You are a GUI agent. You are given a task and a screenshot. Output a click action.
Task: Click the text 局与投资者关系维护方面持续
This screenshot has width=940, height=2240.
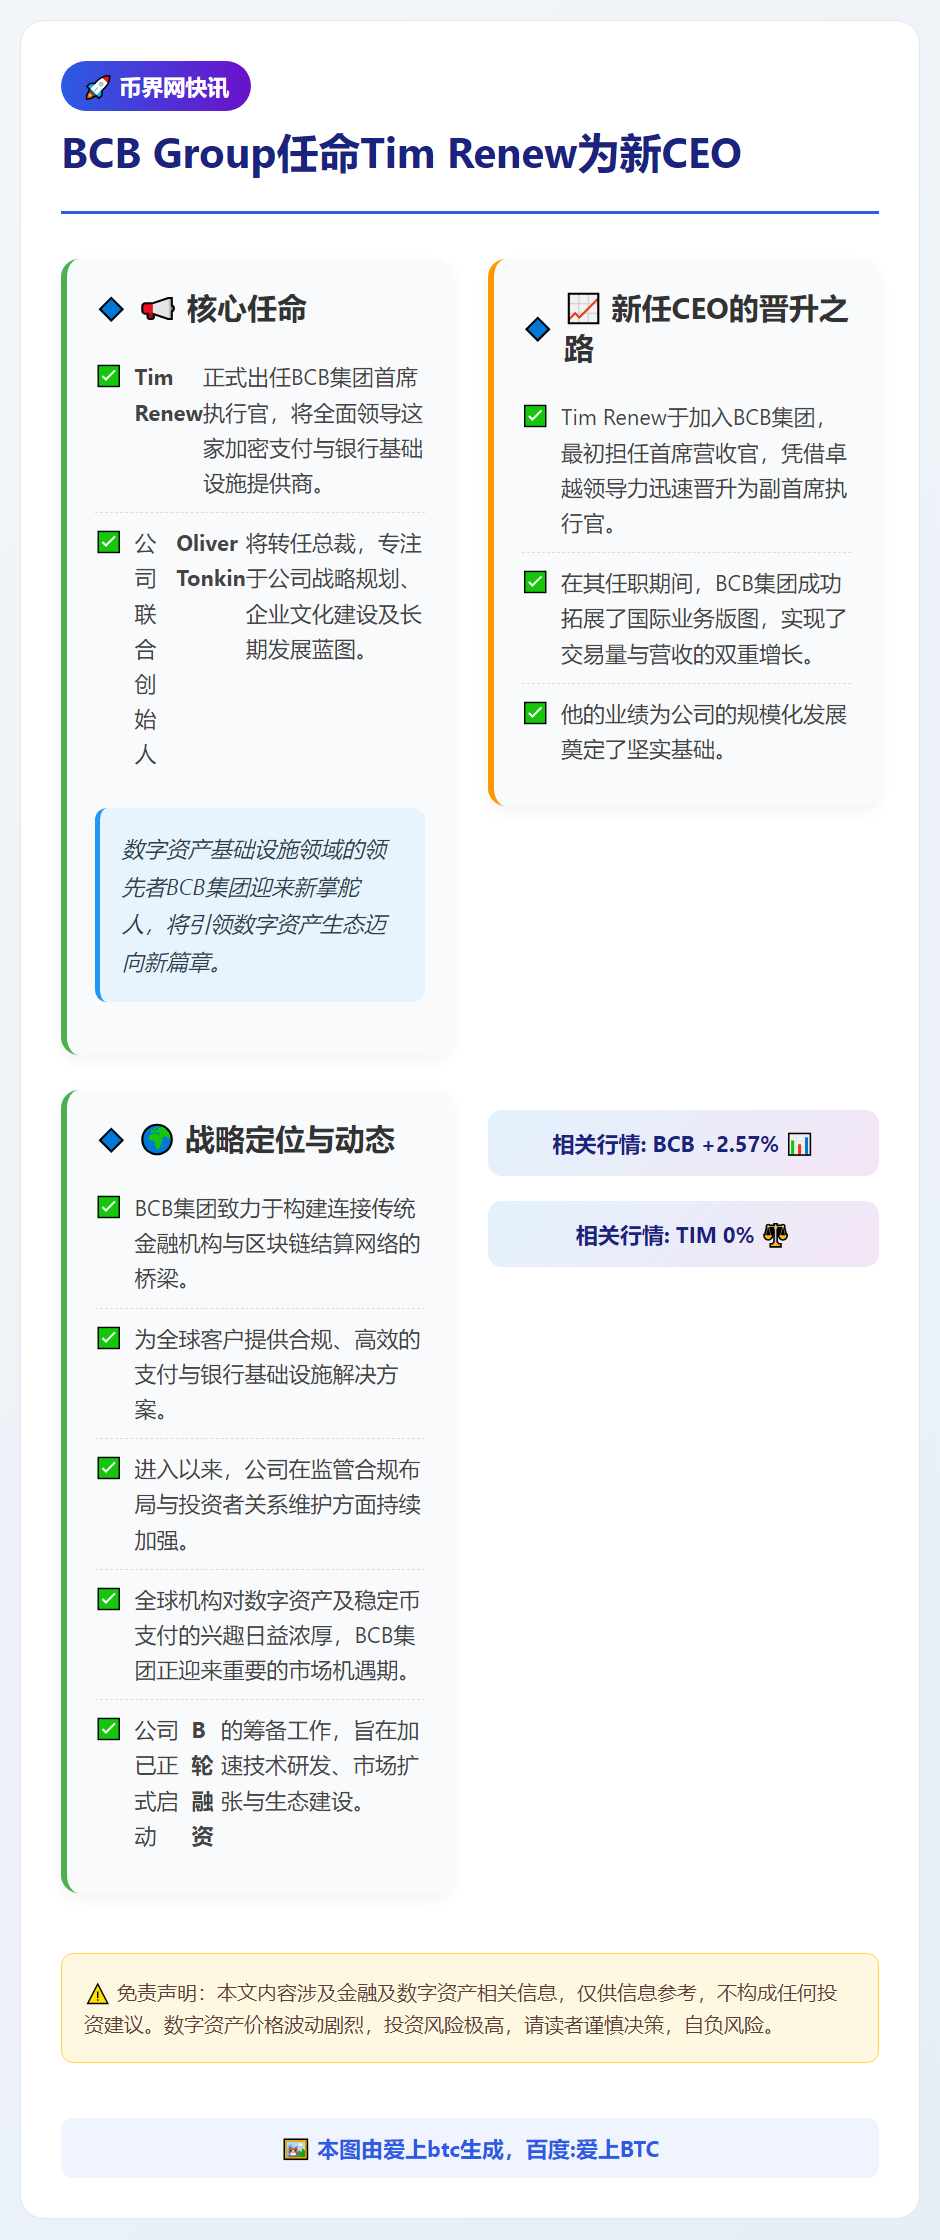point(278,1504)
